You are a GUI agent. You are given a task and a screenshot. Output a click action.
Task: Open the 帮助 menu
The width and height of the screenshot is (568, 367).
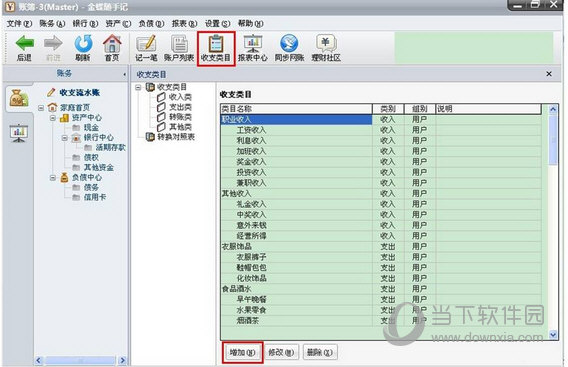pos(250,24)
